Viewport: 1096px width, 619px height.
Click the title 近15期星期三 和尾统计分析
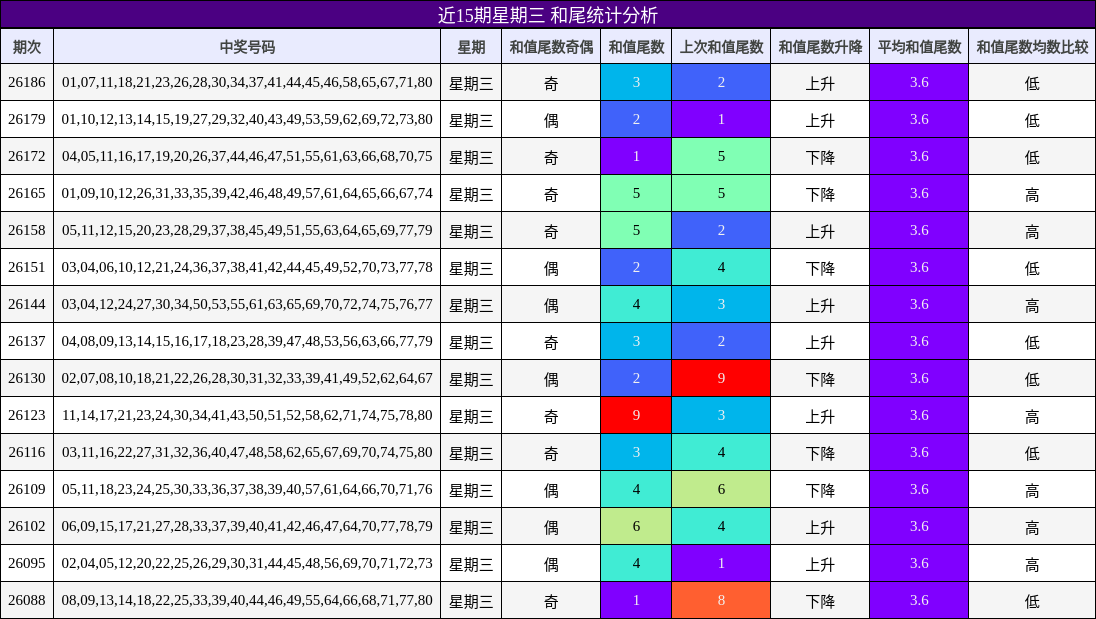pyautogui.click(x=548, y=15)
